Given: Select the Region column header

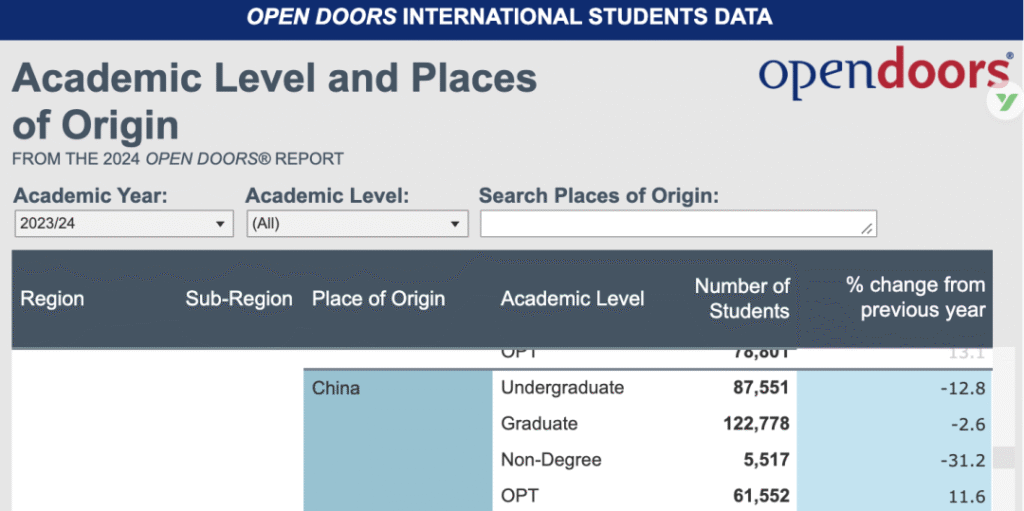Looking at the screenshot, I should coord(52,299).
